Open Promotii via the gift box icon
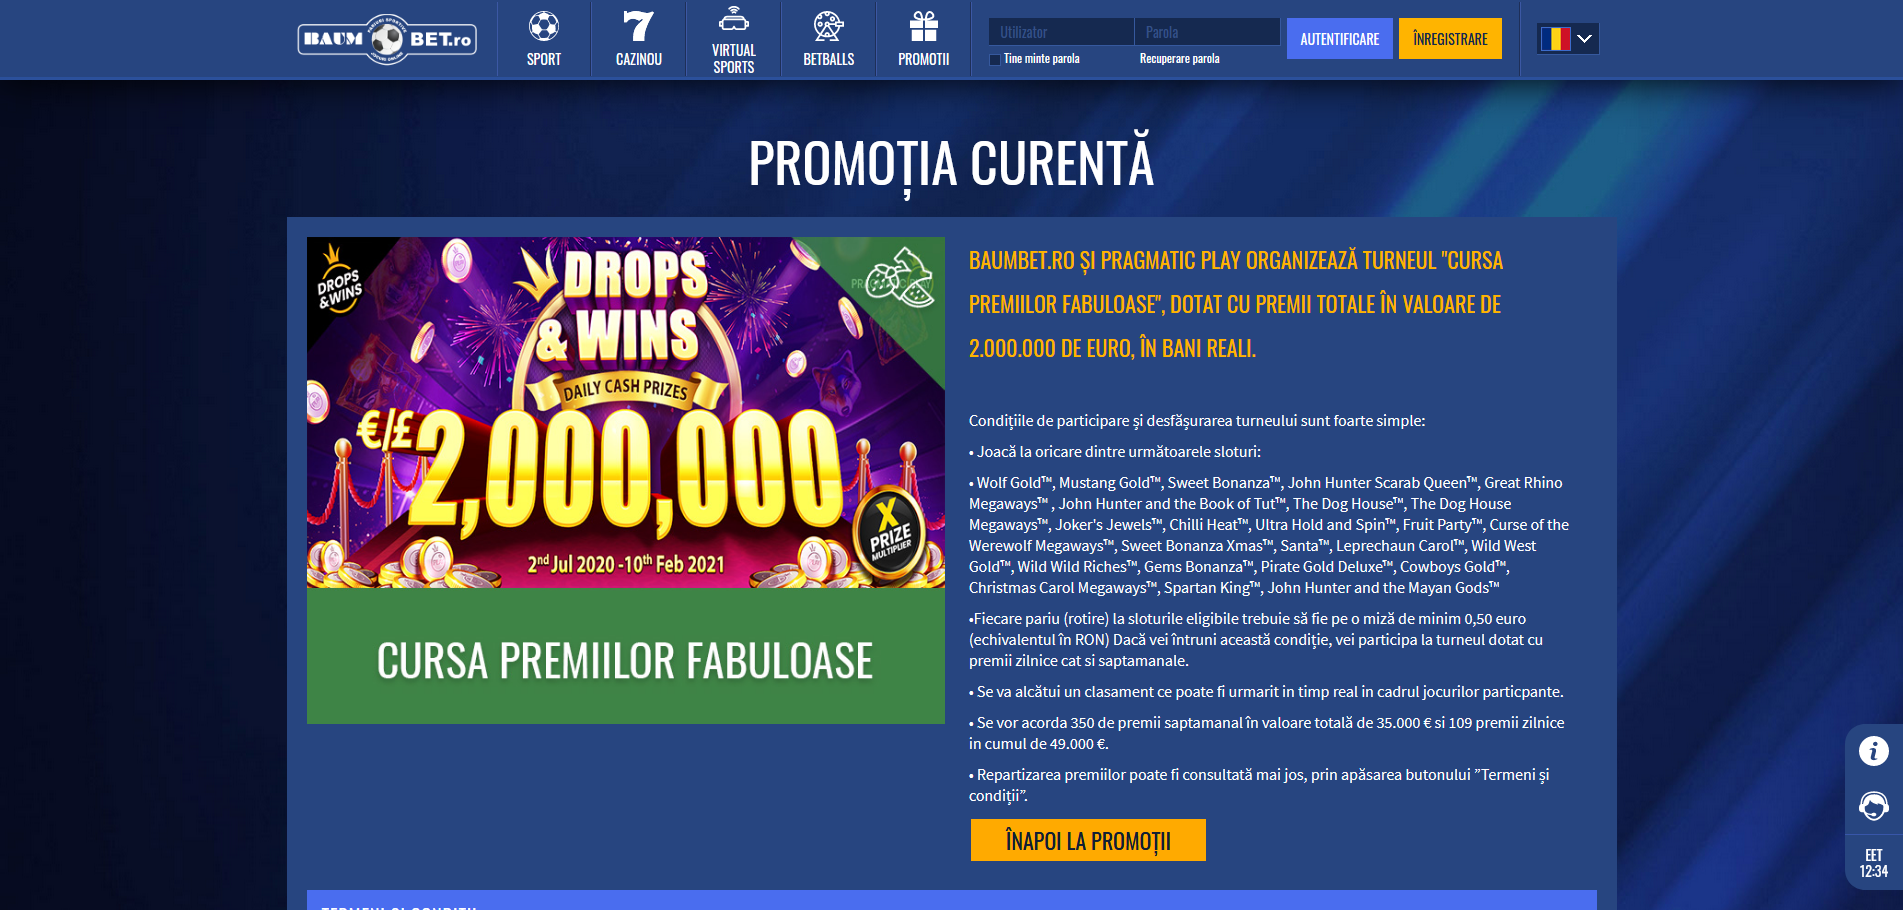The width and height of the screenshot is (1903, 910). [924, 26]
